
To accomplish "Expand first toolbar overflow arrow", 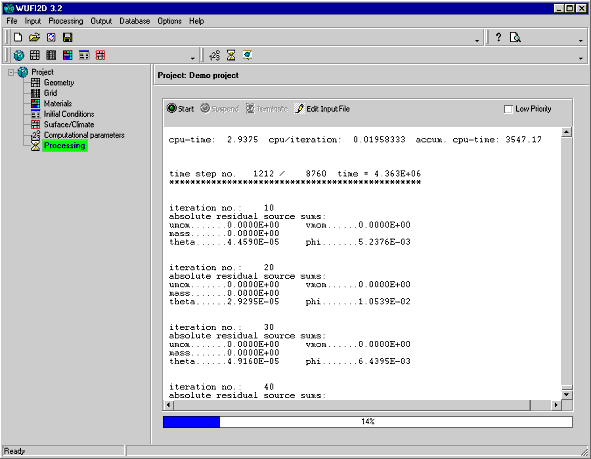I will pyautogui.click(x=477, y=40).
